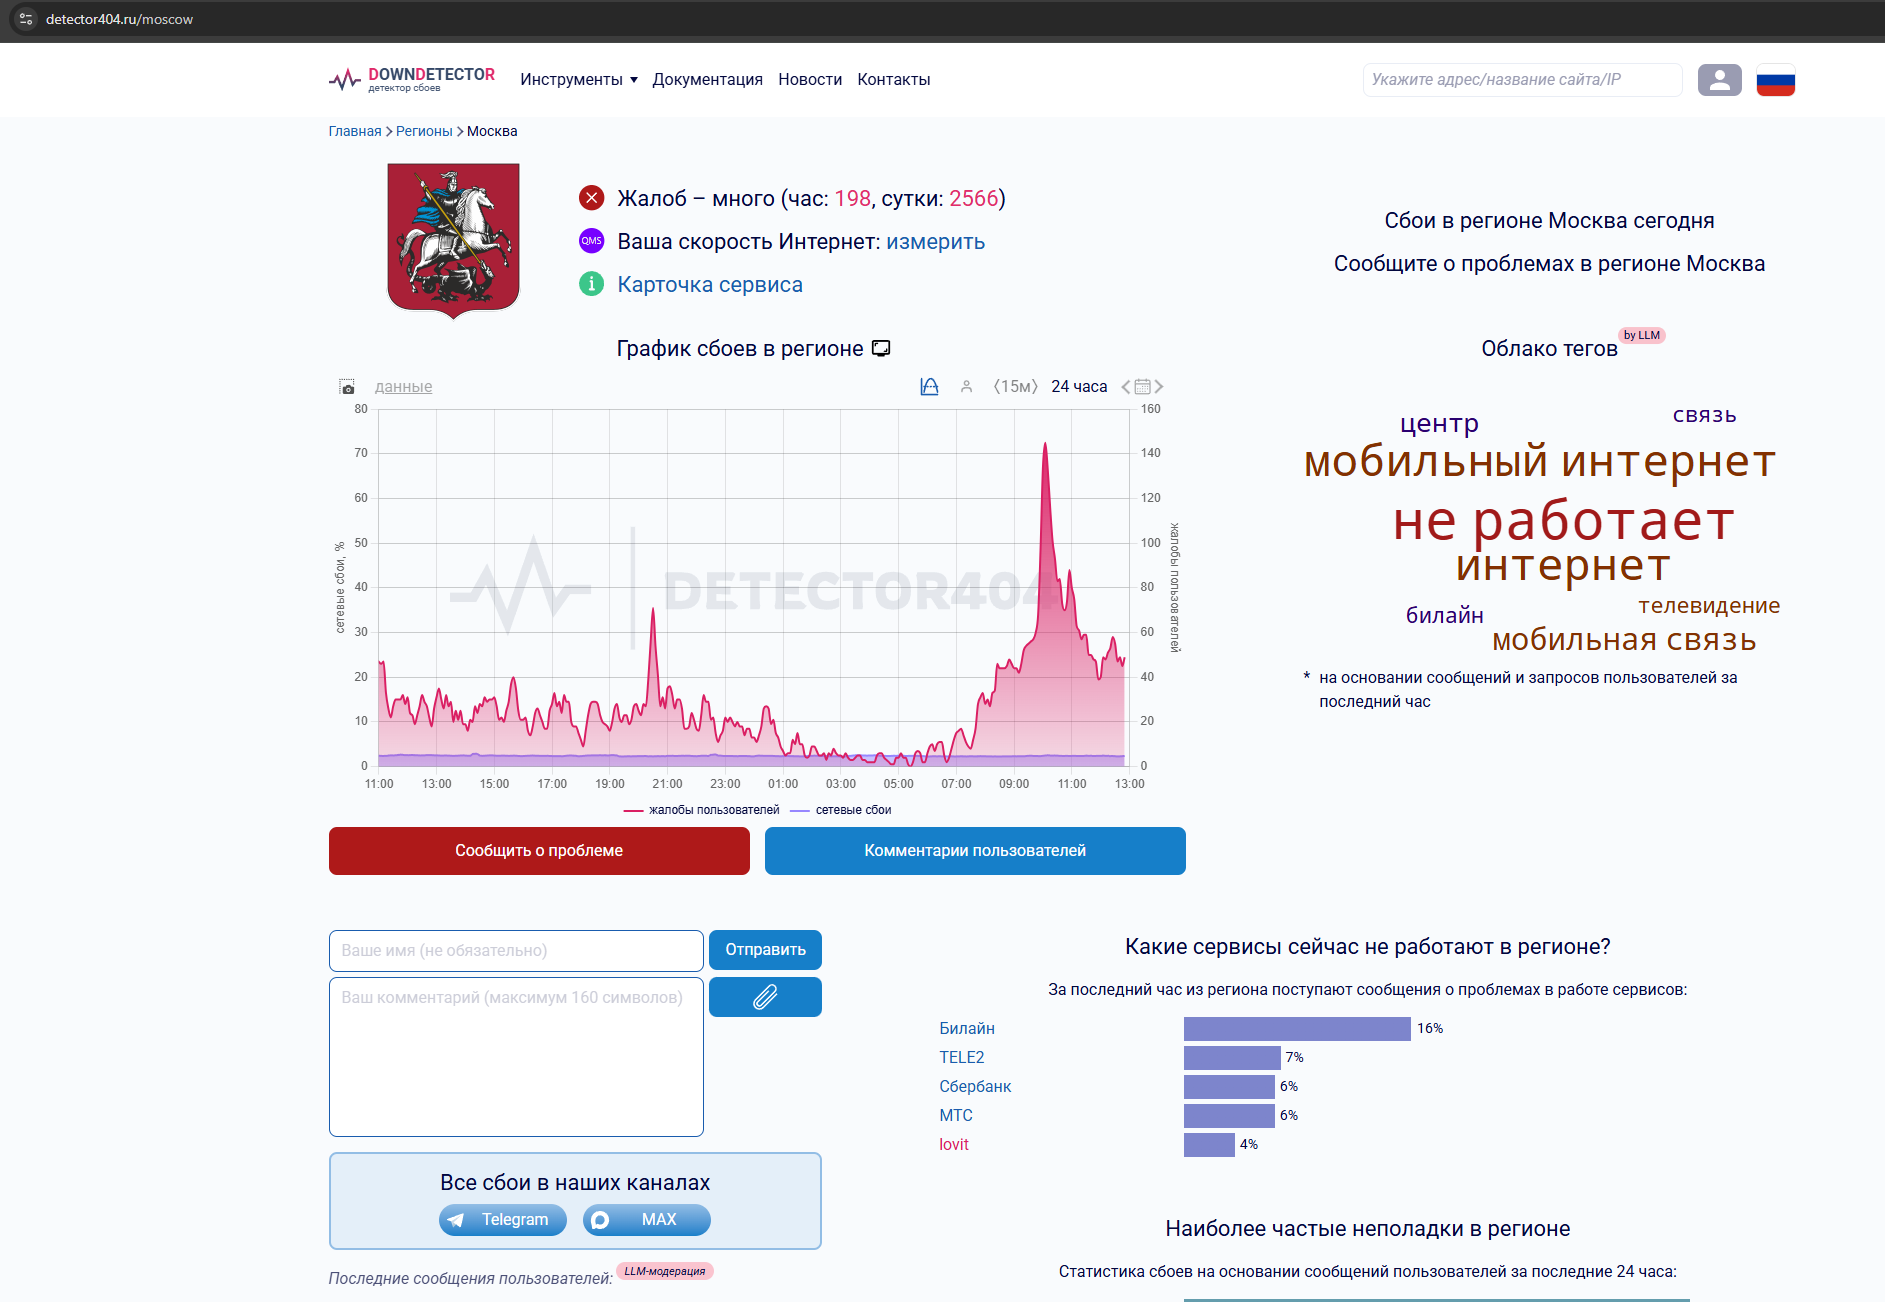Go to next date with right chevron
The height and width of the screenshot is (1302, 1885).
[x=1159, y=386]
